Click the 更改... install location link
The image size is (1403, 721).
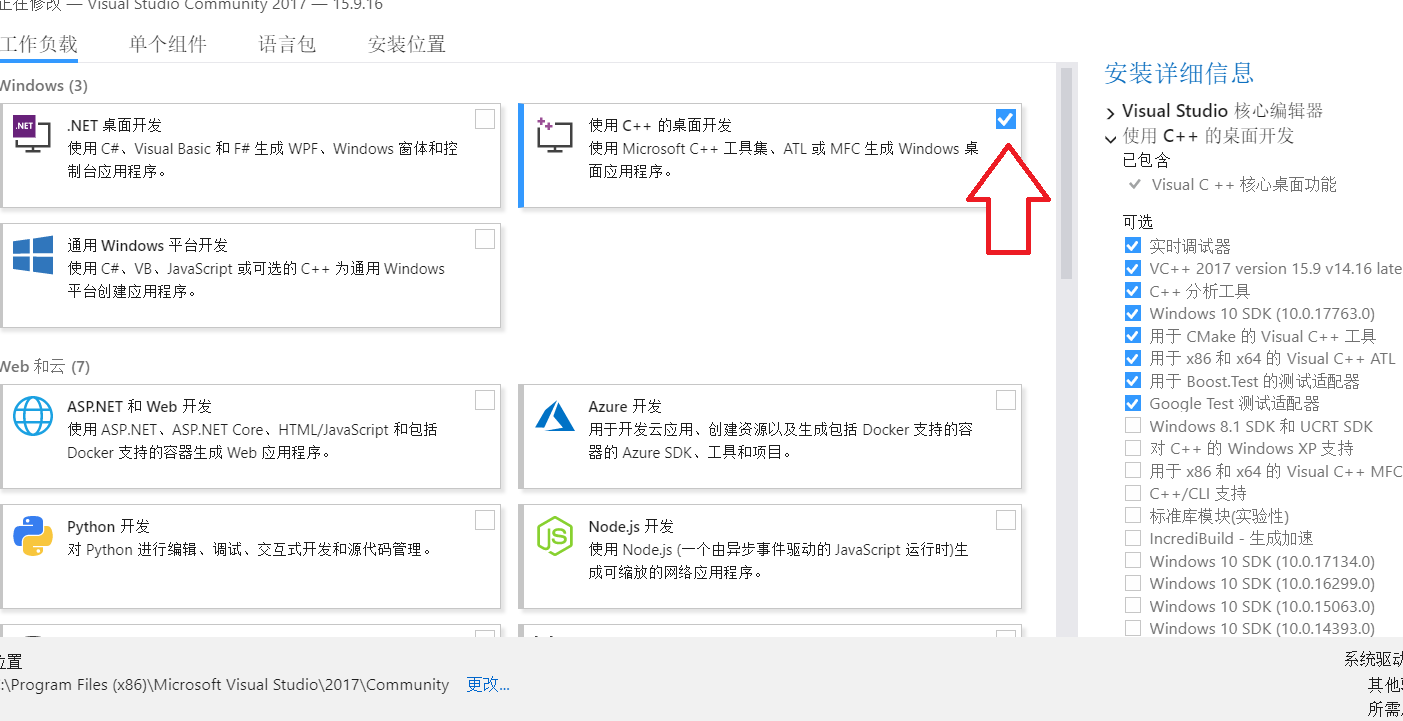[488, 685]
